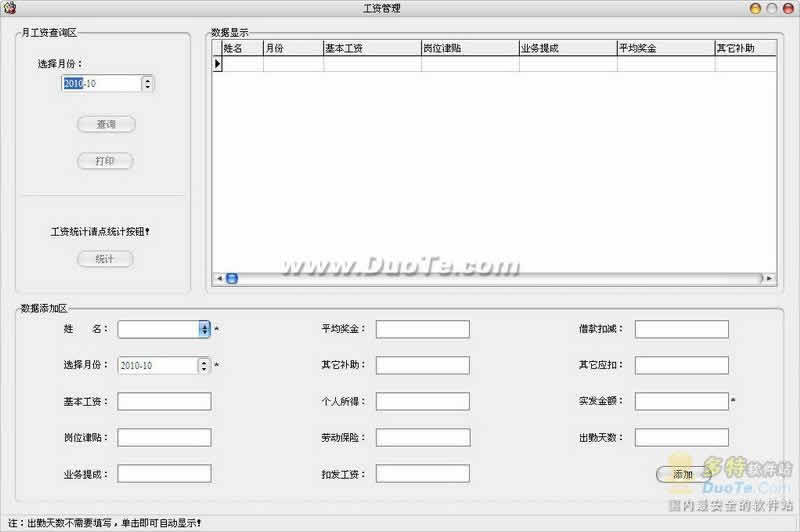
Task: Click the 劳动保险 input field
Action: pyautogui.click(x=422, y=438)
